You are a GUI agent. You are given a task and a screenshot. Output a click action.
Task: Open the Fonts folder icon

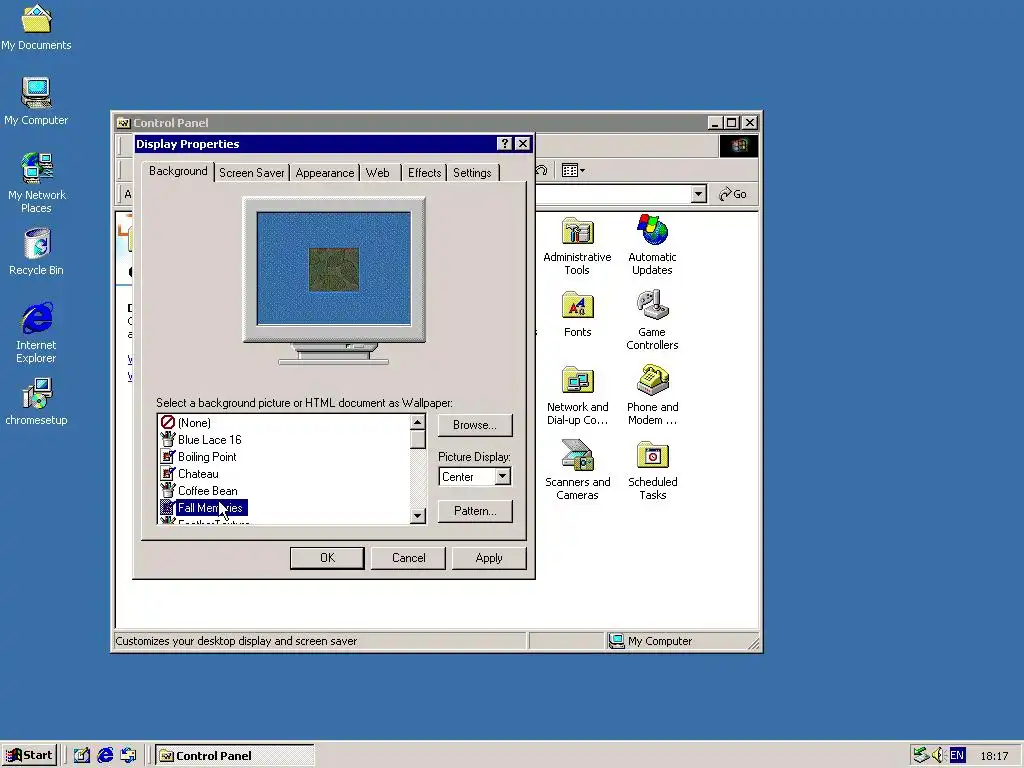[577, 315]
